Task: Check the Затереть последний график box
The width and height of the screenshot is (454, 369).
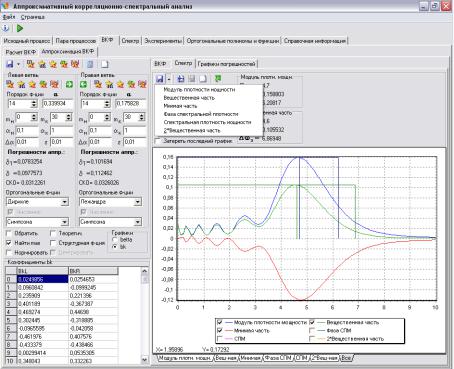Action: point(157,141)
